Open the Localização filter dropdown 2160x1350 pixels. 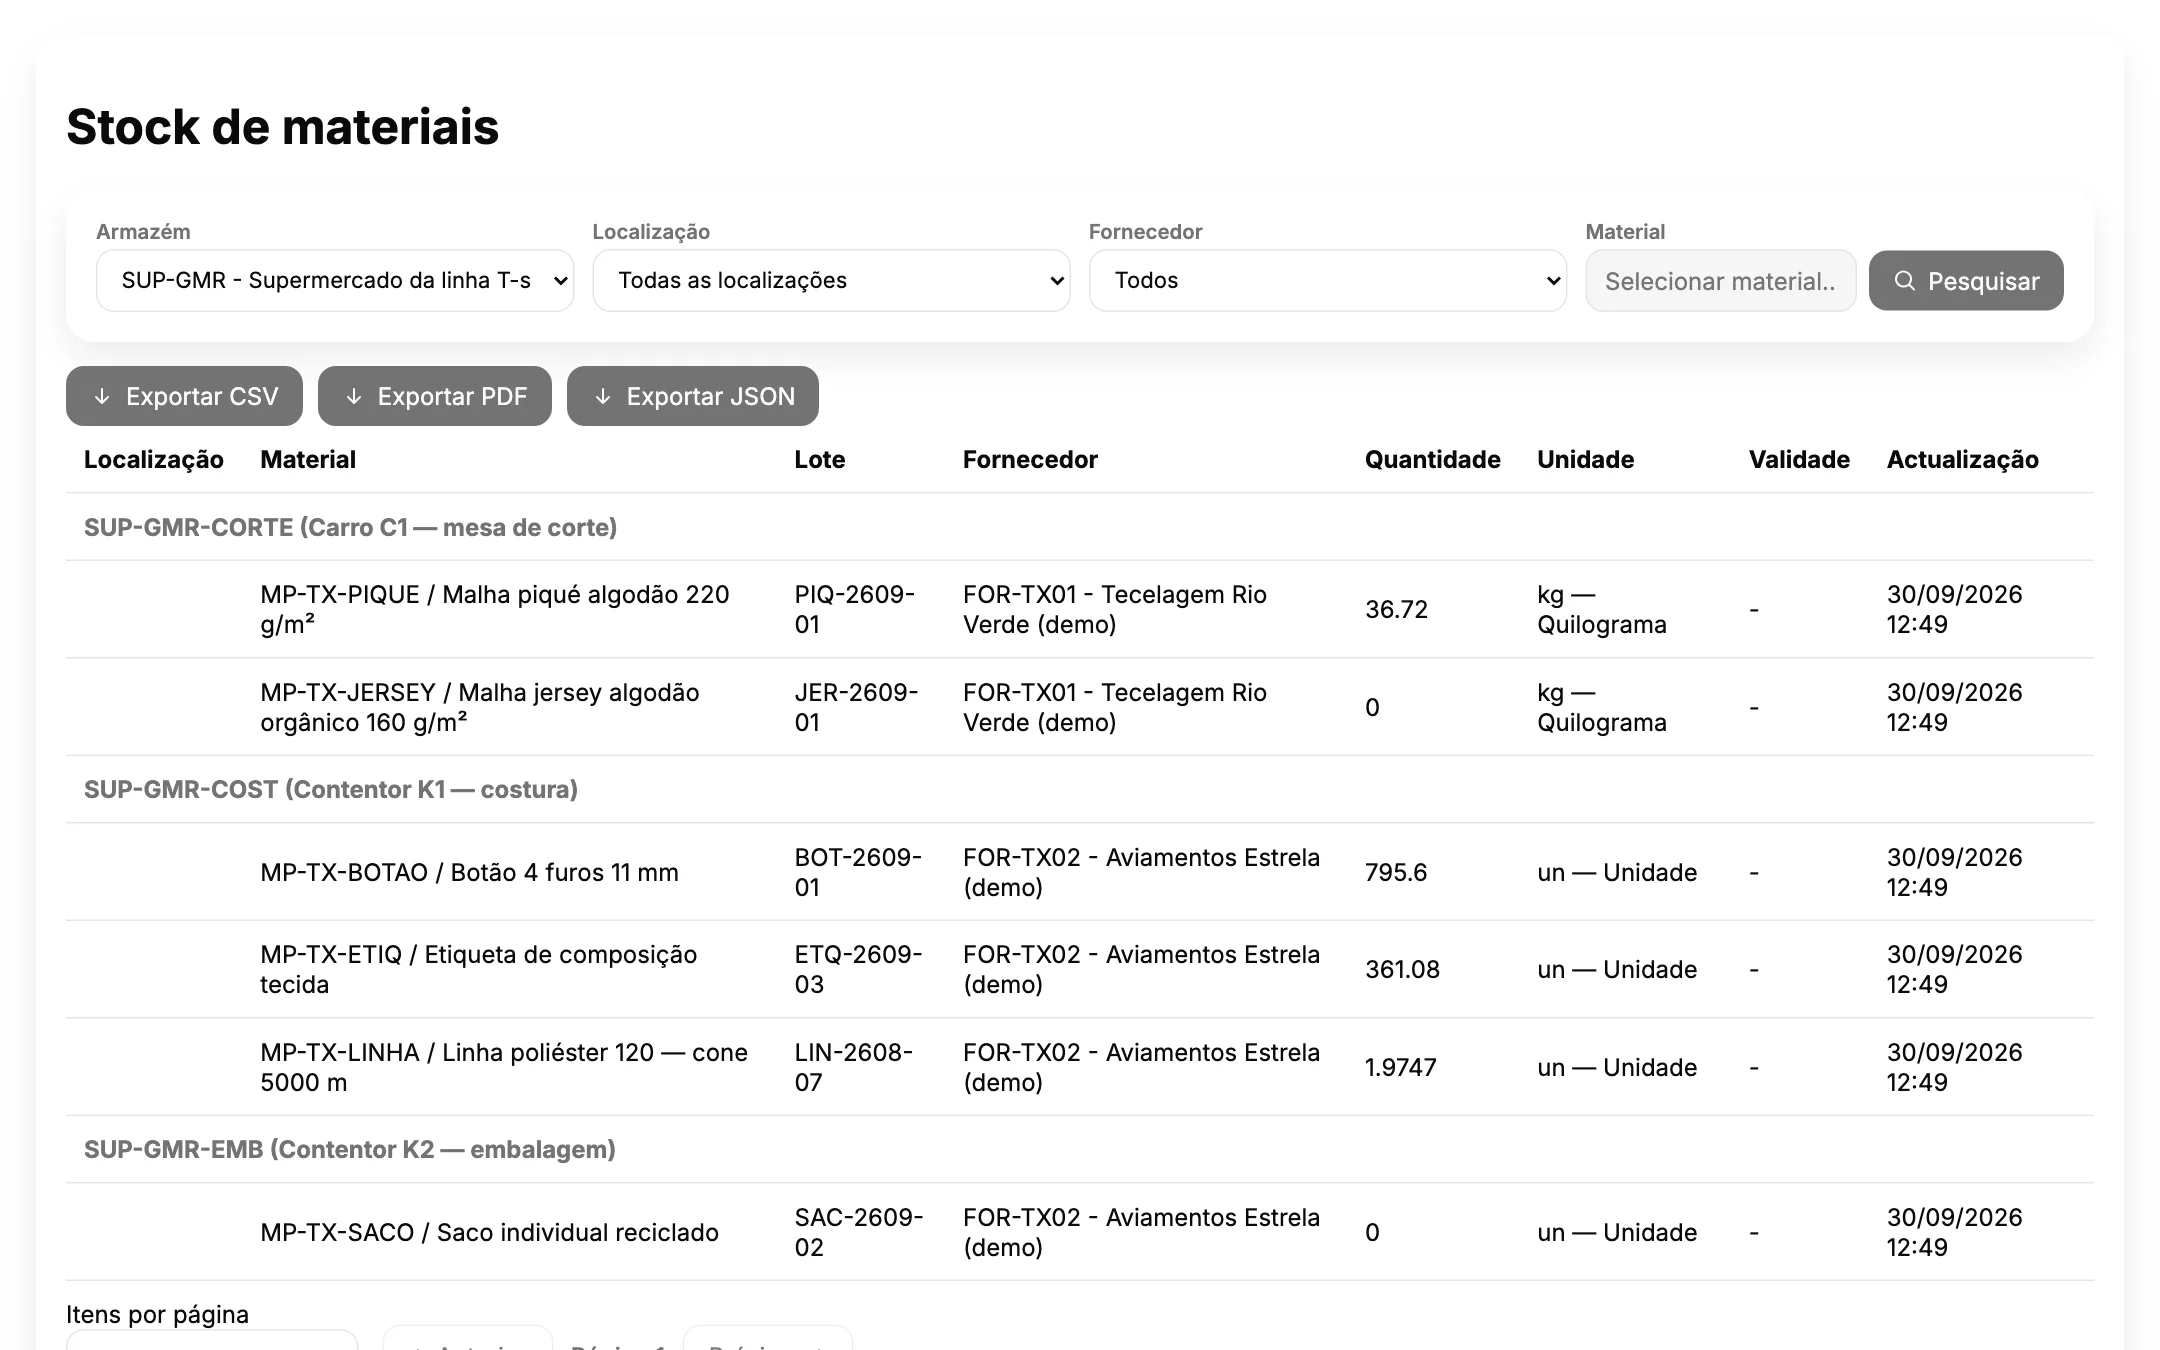pyautogui.click(x=831, y=280)
